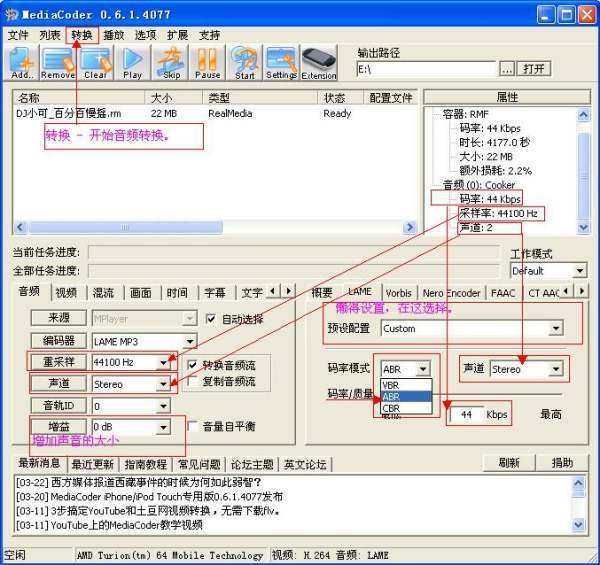This screenshot has height=565, width=600.
Task: Open the 扩展 menu
Action: (178, 35)
